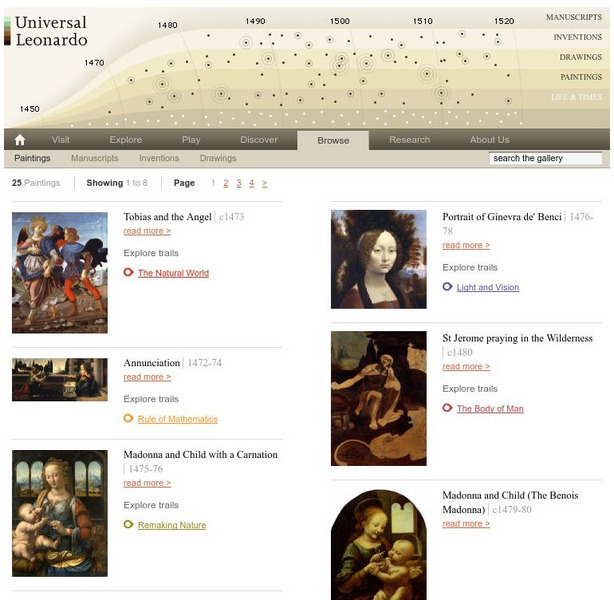Click the circle icon beside The Body of Man
The height and width of the screenshot is (600, 614).
448,408
